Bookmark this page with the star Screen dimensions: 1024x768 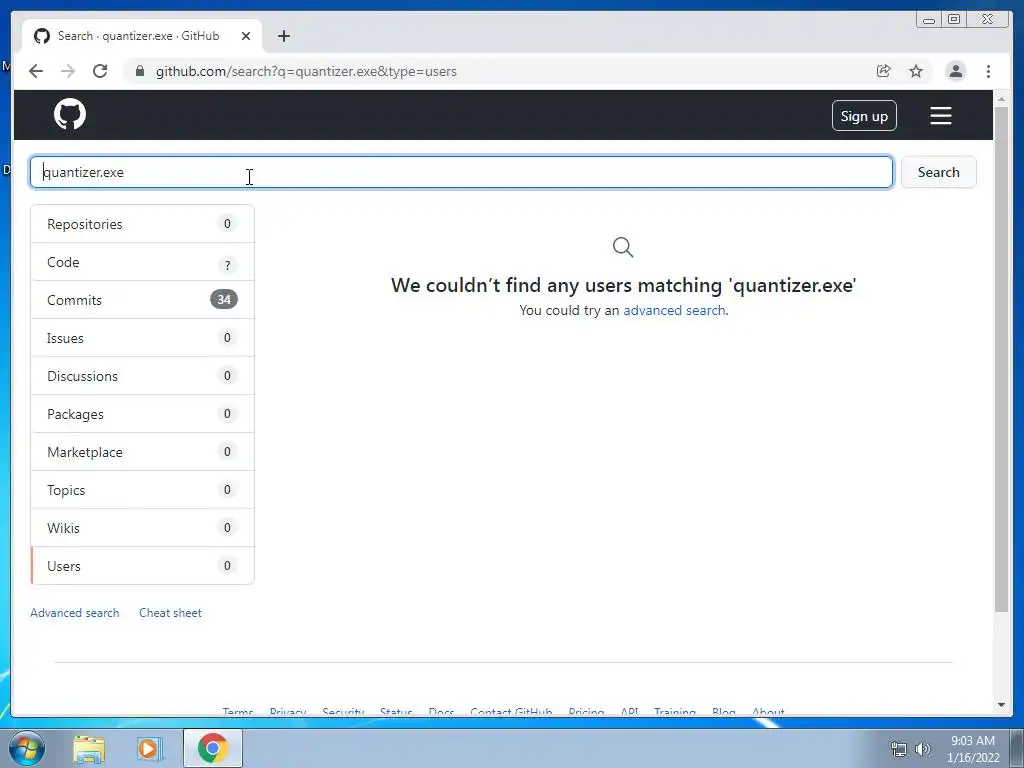(916, 71)
